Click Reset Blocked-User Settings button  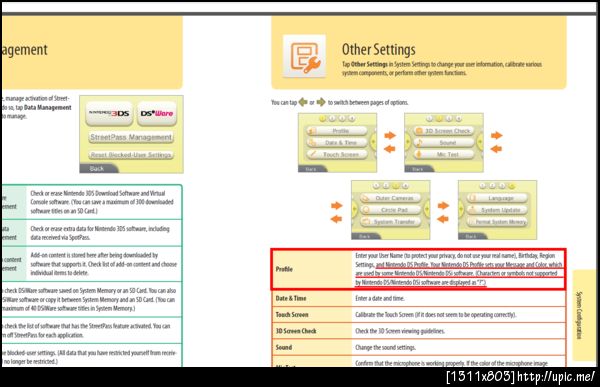pos(131,155)
